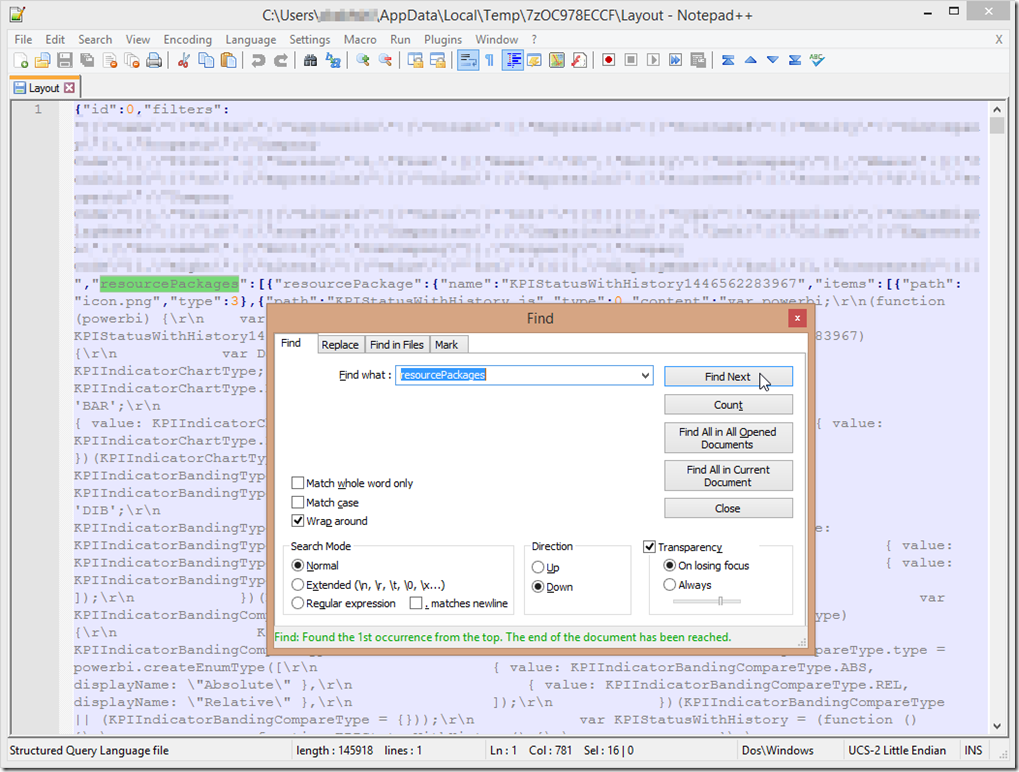
Task: Click Find All in All Opened Documents
Action: click(728, 438)
